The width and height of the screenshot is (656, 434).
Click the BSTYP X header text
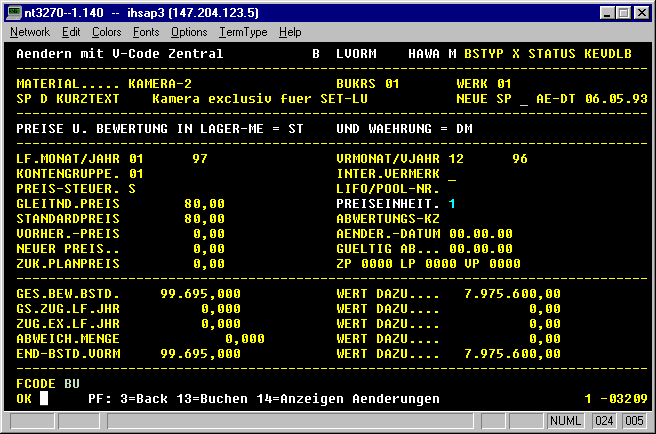(492, 54)
